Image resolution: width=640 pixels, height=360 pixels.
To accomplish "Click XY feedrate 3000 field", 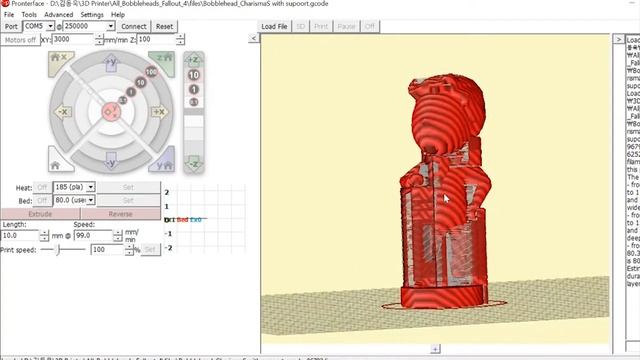I will point(73,40).
